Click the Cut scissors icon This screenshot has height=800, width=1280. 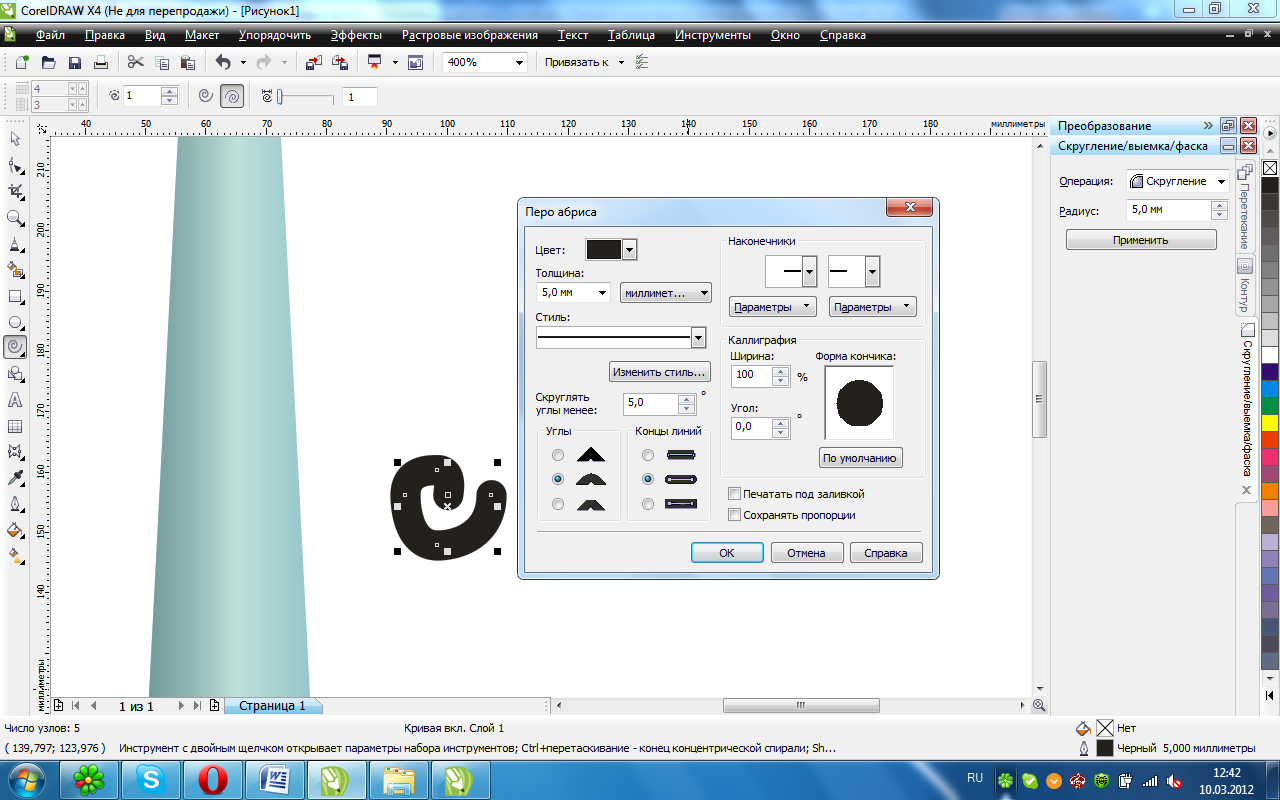(x=136, y=62)
